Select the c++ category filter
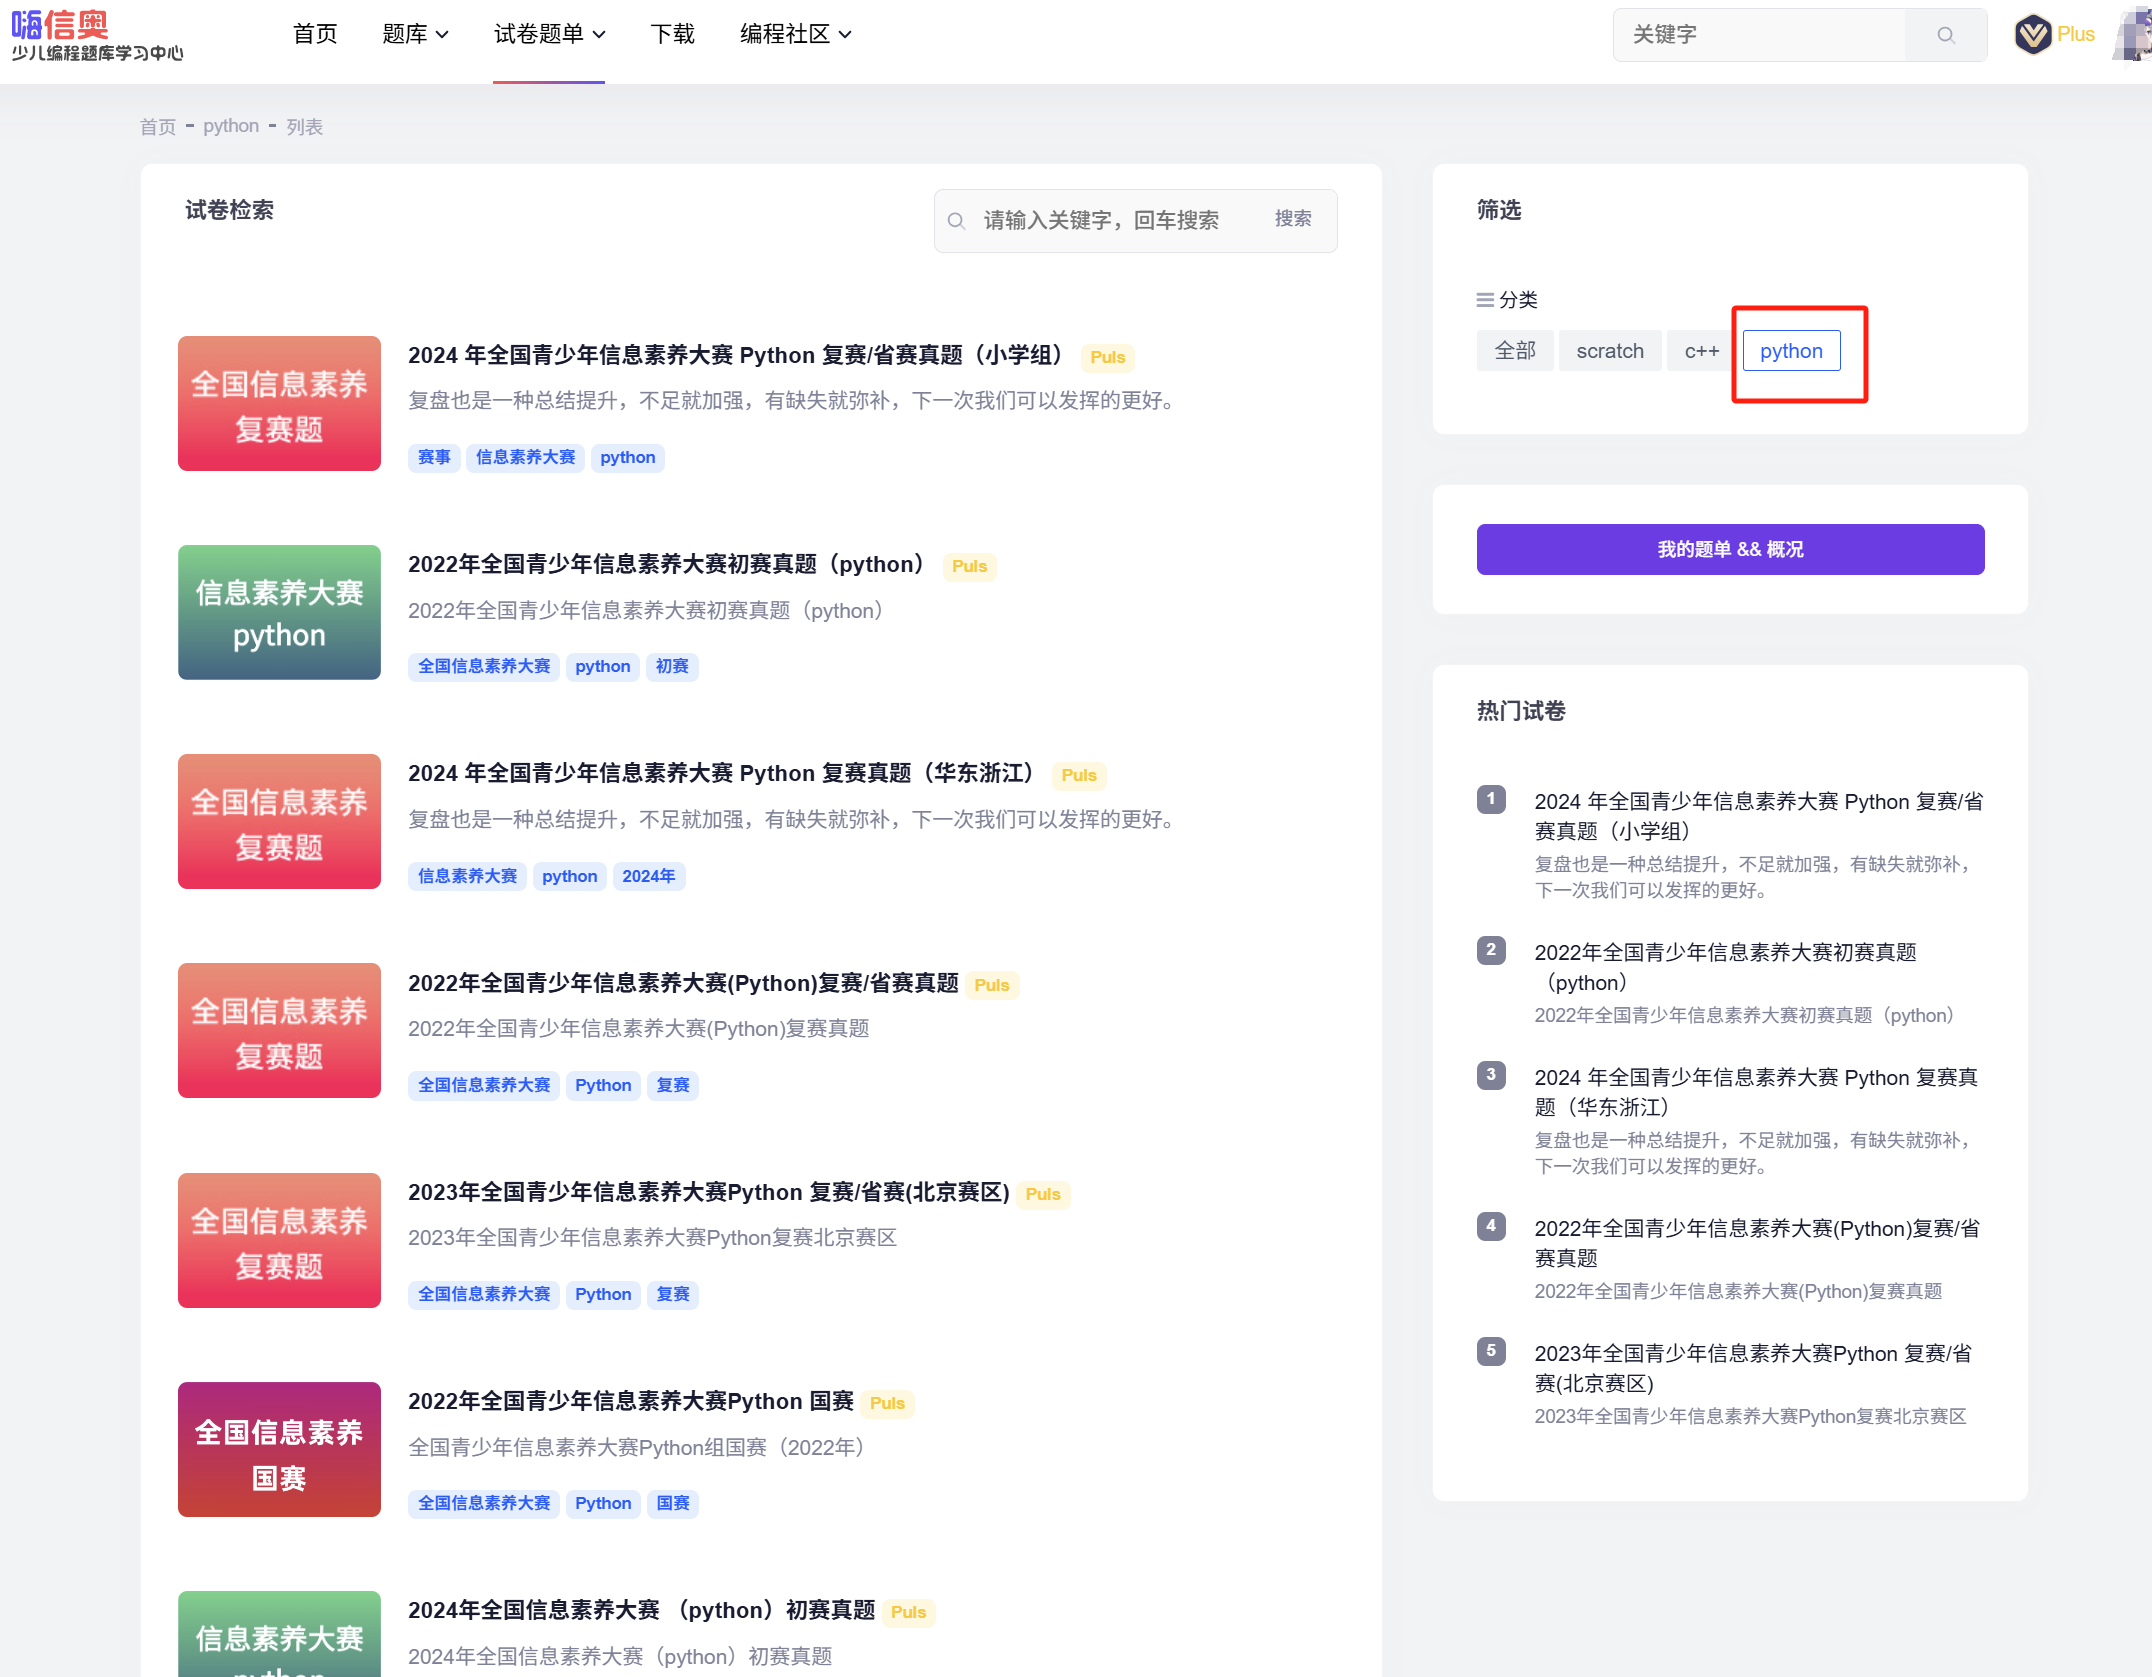This screenshot has height=1677, width=2152. pos(1701,351)
